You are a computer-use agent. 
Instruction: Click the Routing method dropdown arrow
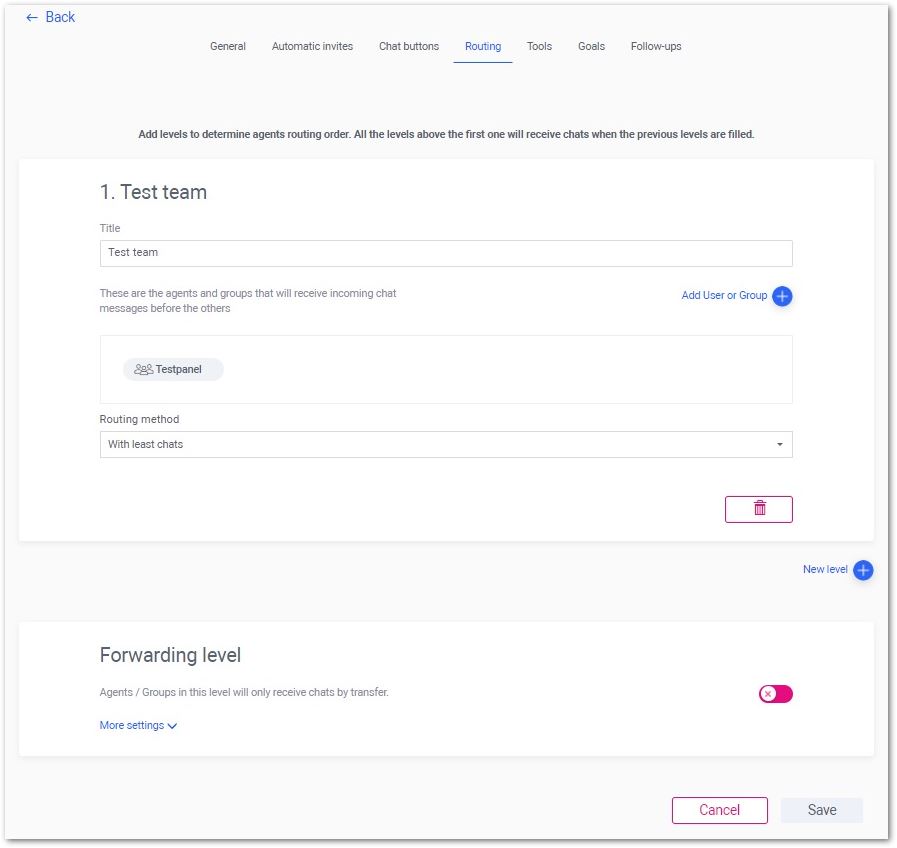tap(779, 445)
